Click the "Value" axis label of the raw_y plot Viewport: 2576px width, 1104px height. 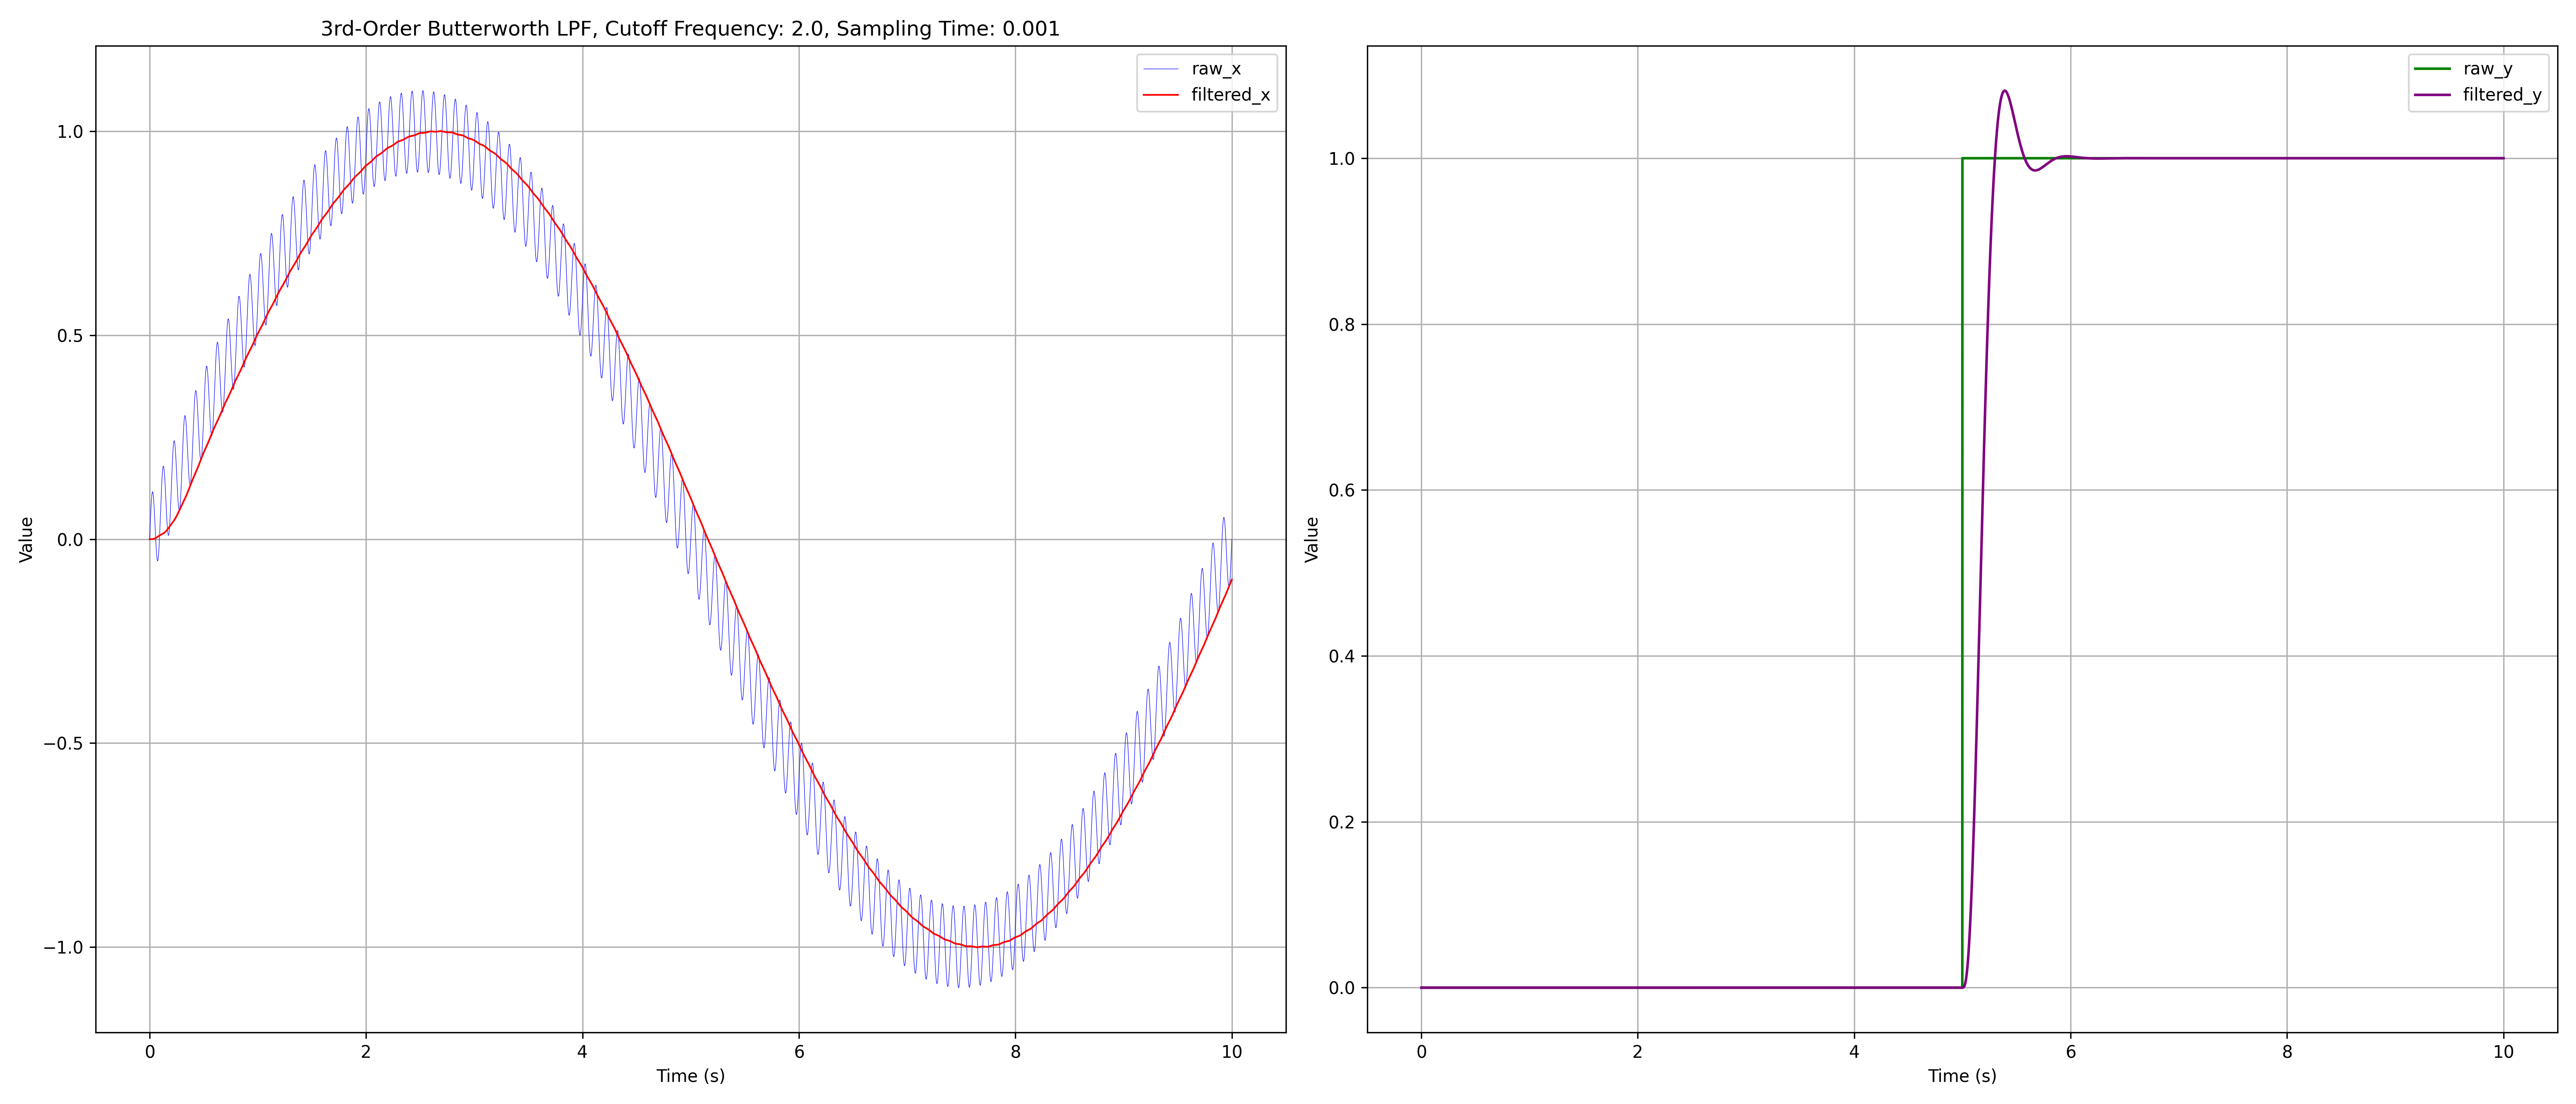pos(1312,540)
